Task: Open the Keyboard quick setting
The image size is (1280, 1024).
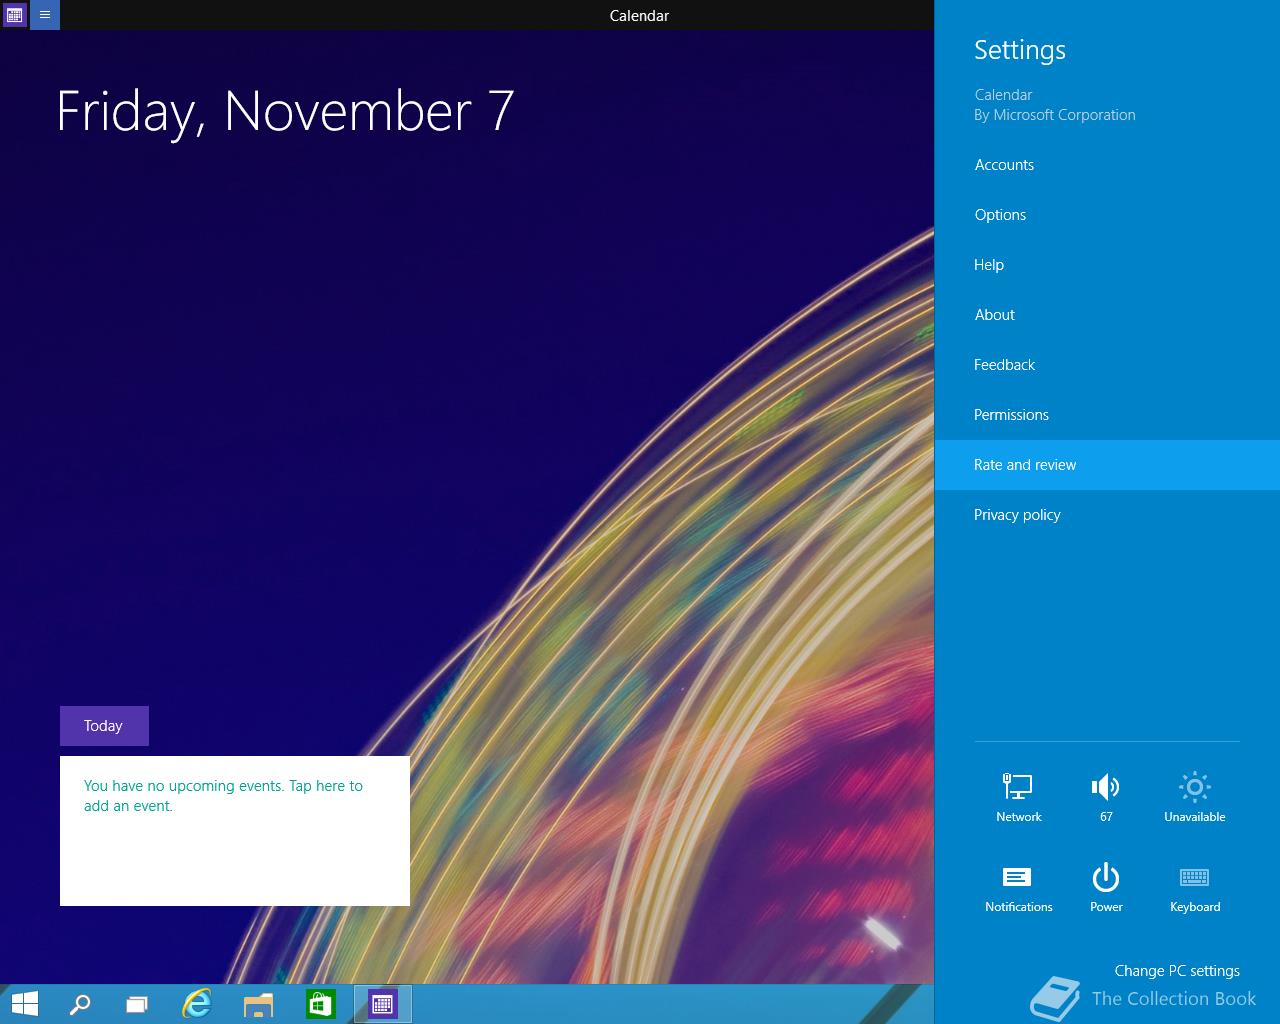Action: coord(1195,888)
